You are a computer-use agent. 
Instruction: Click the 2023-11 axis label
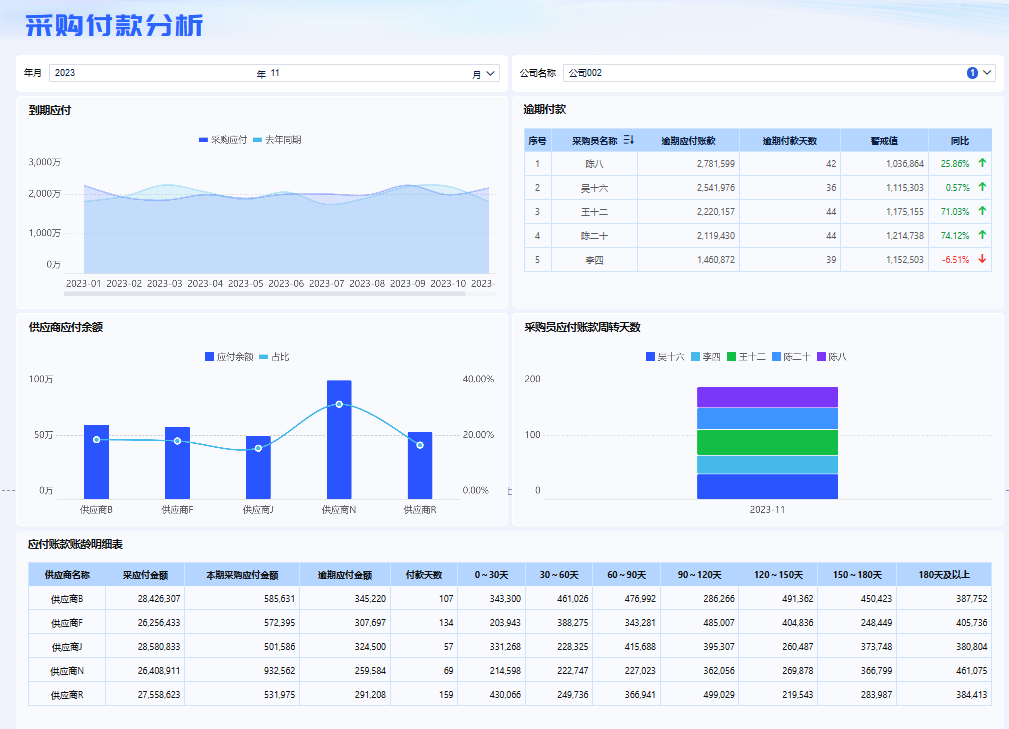point(767,510)
